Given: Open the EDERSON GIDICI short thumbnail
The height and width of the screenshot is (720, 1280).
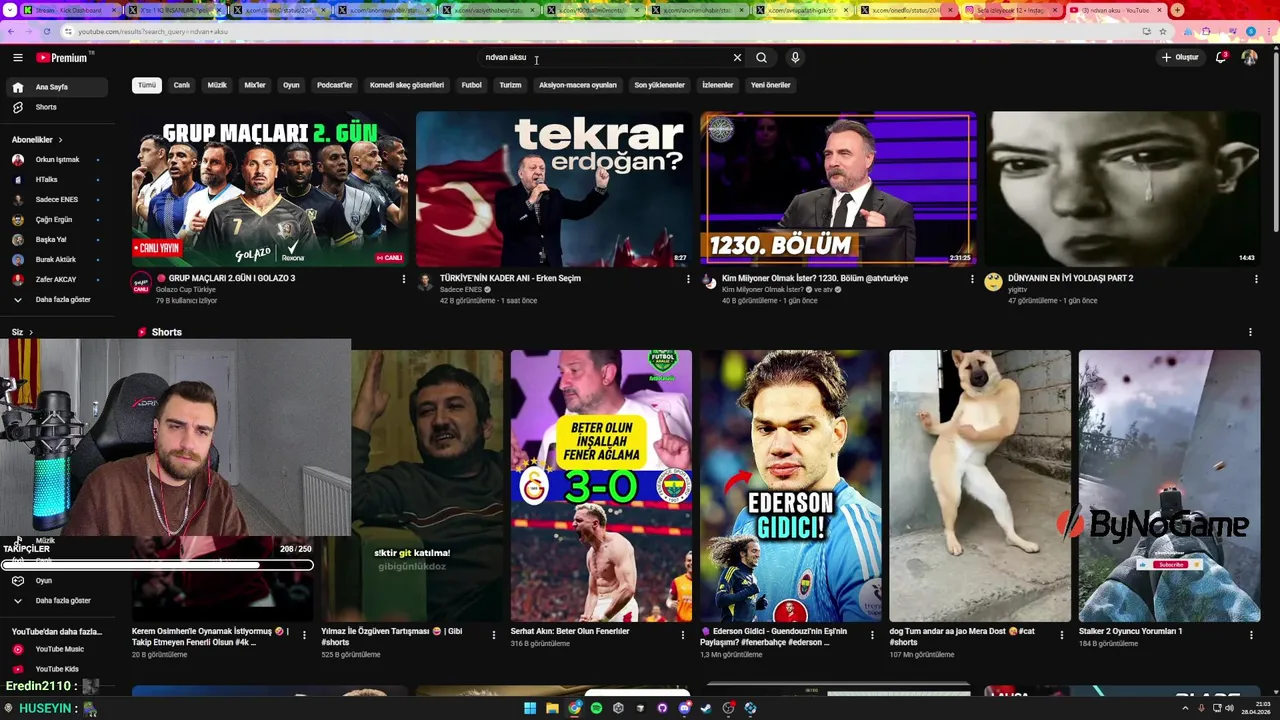Looking at the screenshot, I should pos(790,486).
